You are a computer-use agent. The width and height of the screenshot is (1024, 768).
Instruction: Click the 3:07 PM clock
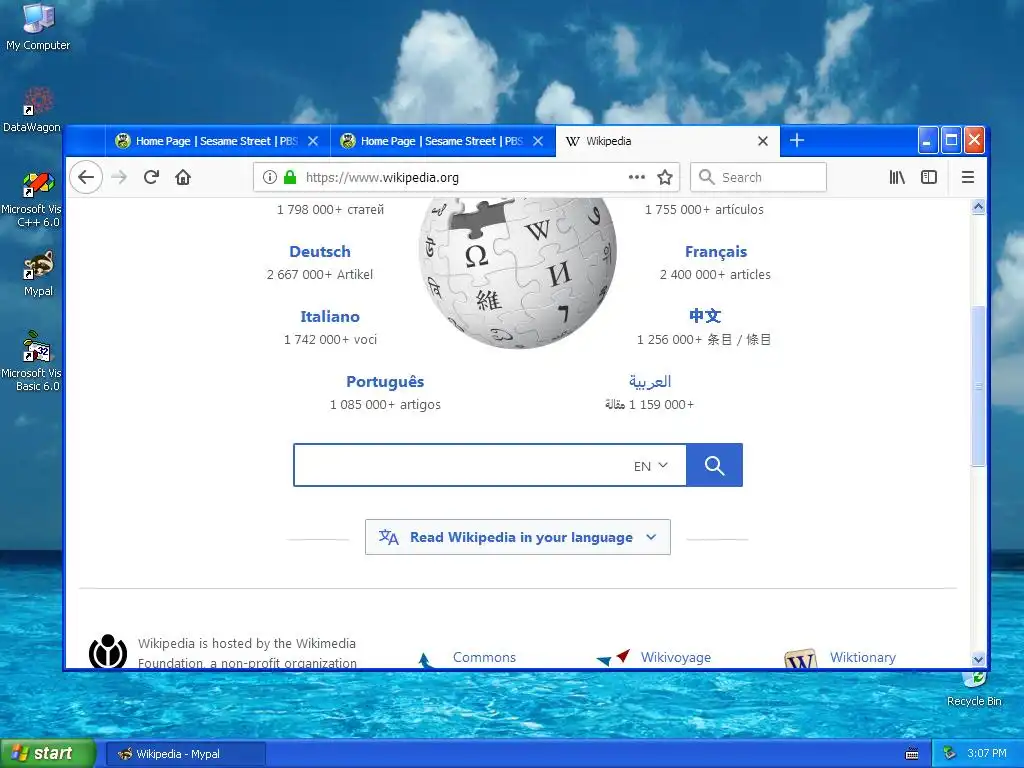click(x=987, y=753)
